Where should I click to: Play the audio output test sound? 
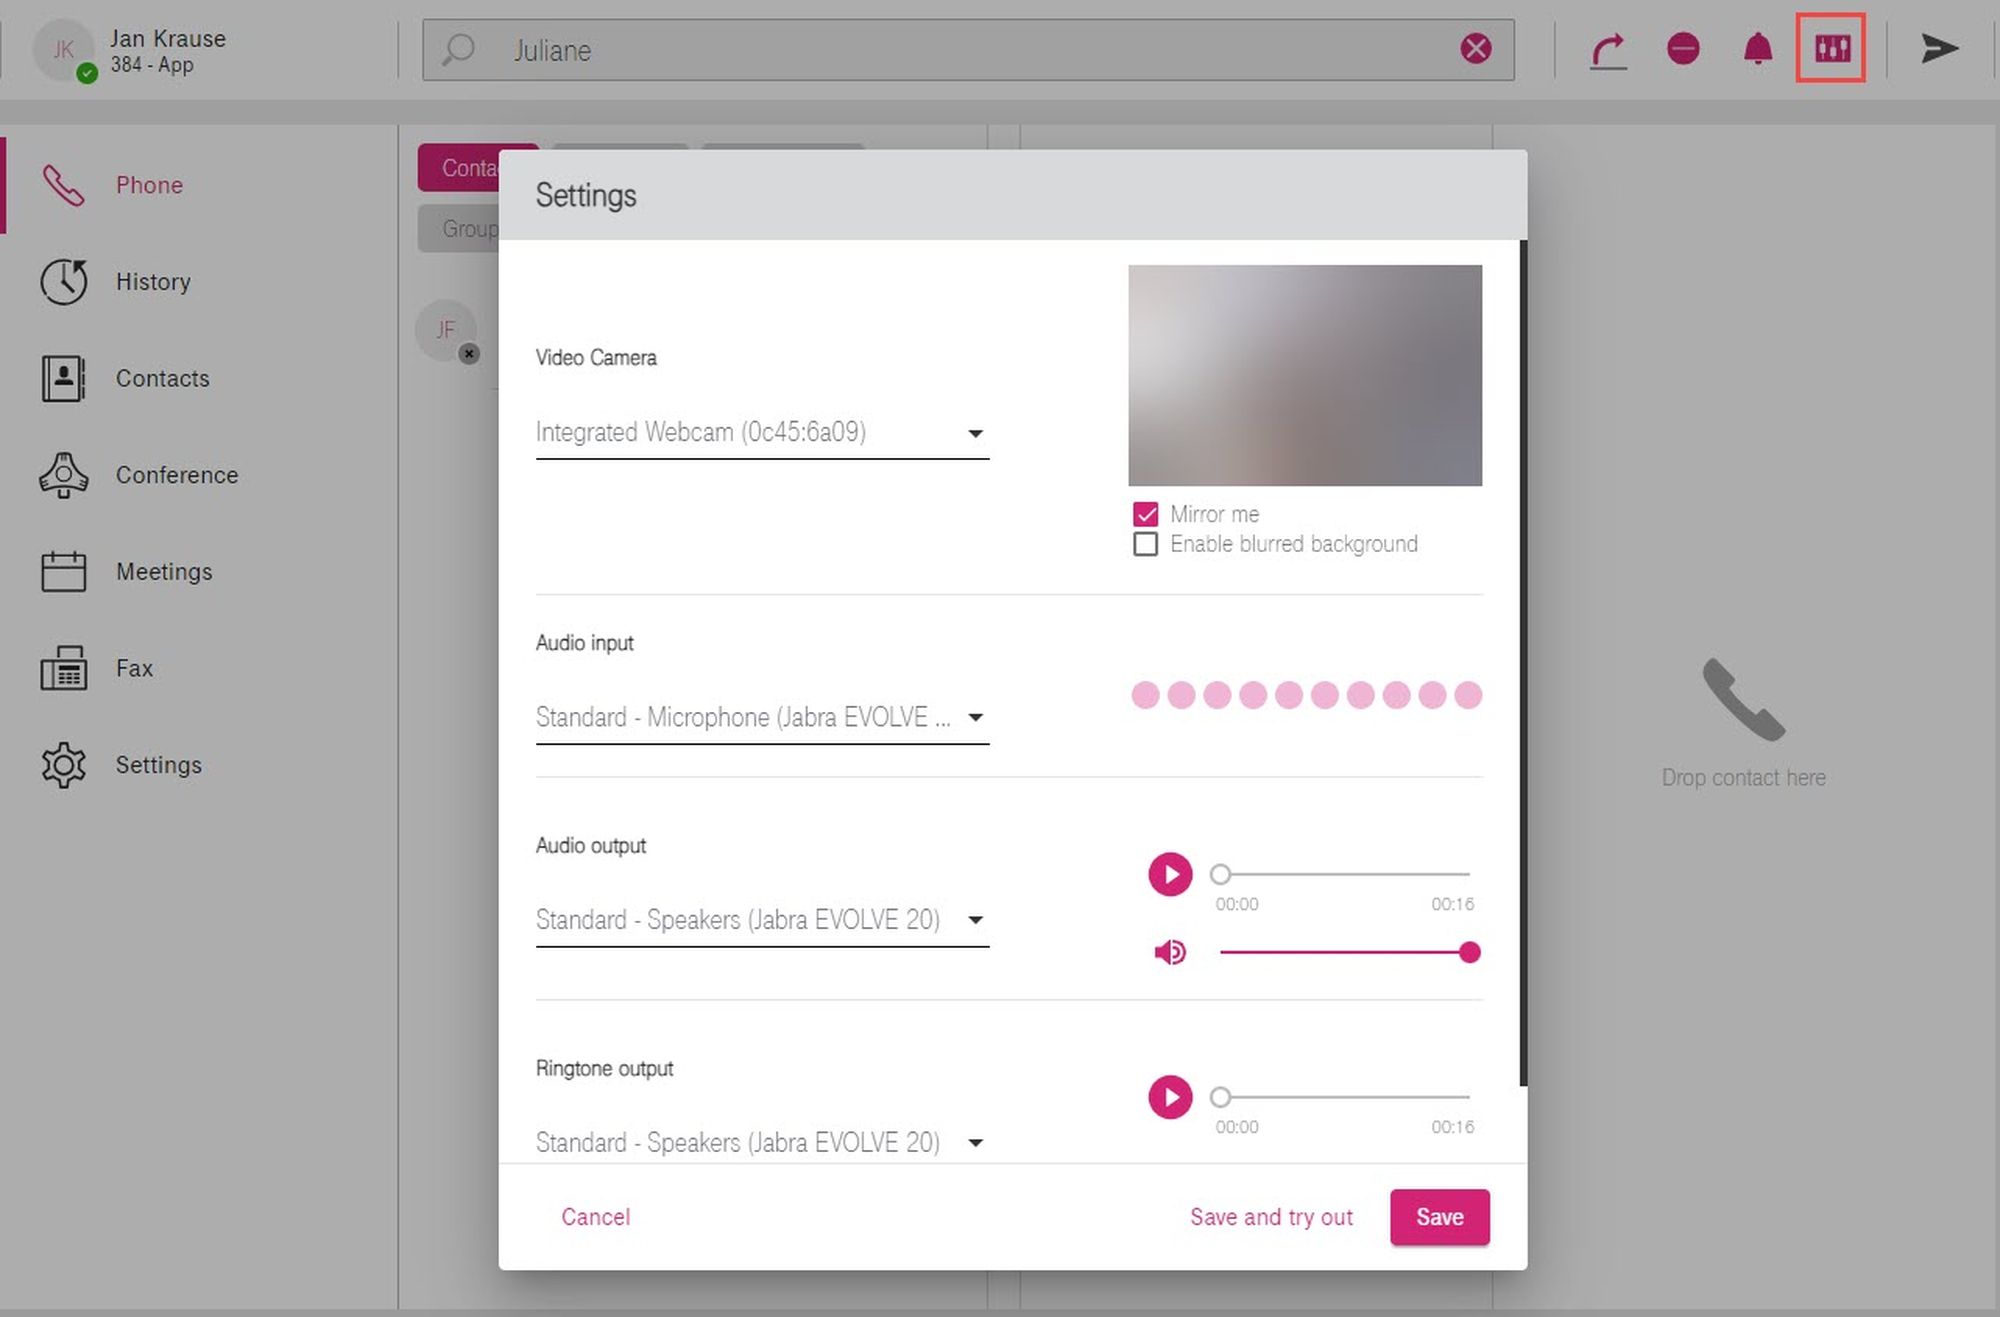tap(1170, 875)
